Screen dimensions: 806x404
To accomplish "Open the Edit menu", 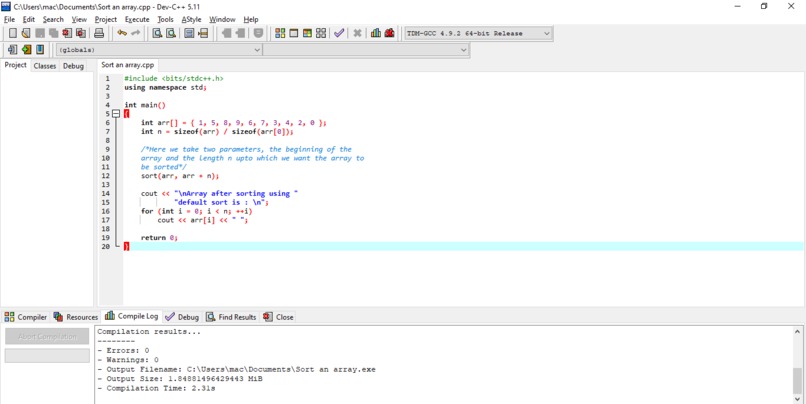I will click(x=29, y=20).
